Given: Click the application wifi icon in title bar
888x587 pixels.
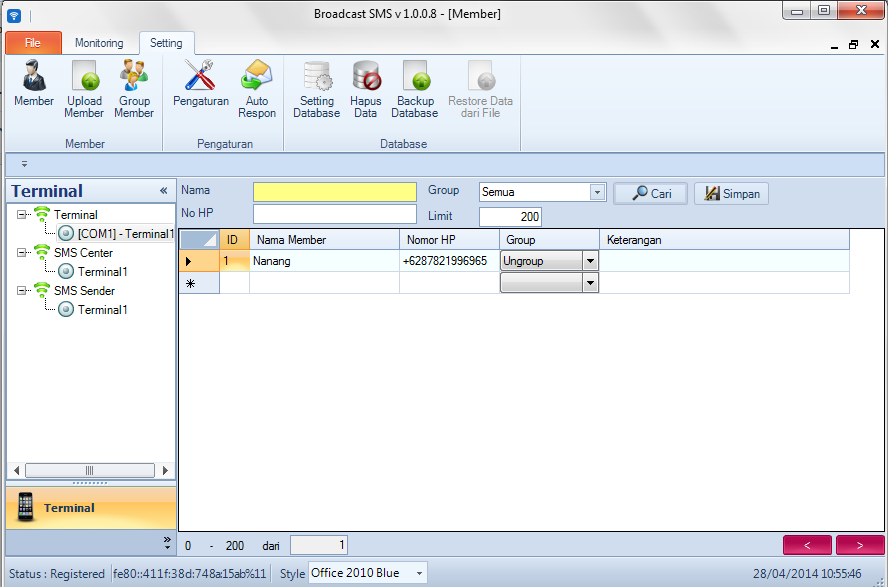Looking at the screenshot, I should click(x=14, y=15).
